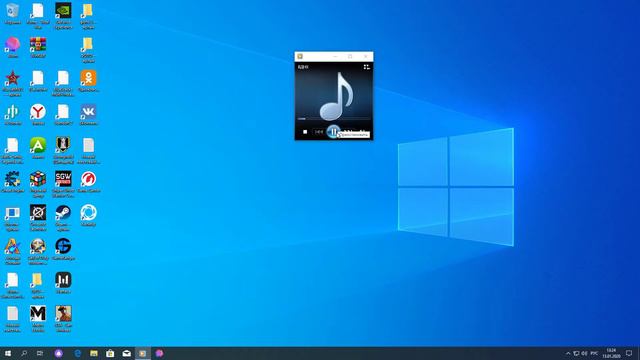Open the Windows Start menu
The height and width of the screenshot is (360, 640).
8,353
